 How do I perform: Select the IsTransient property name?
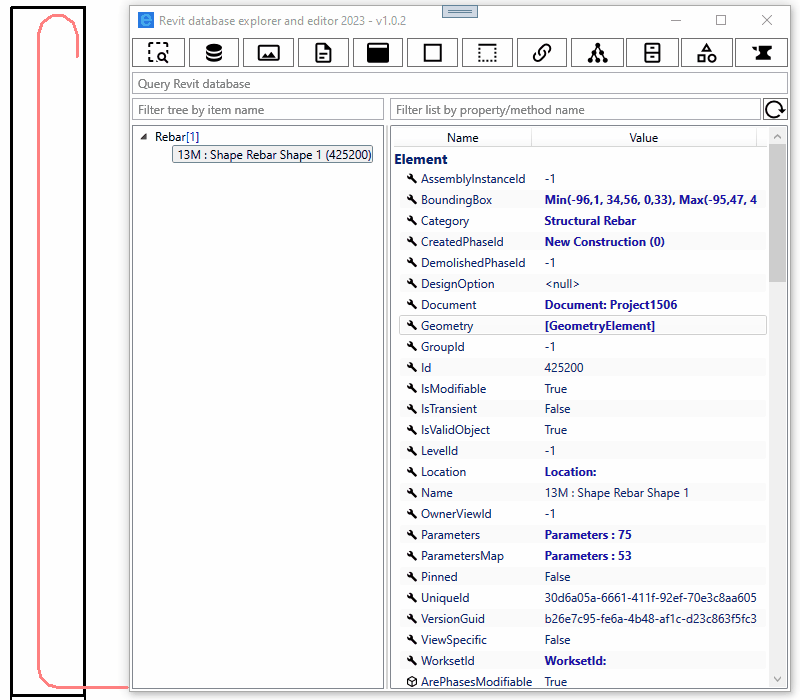pos(448,409)
